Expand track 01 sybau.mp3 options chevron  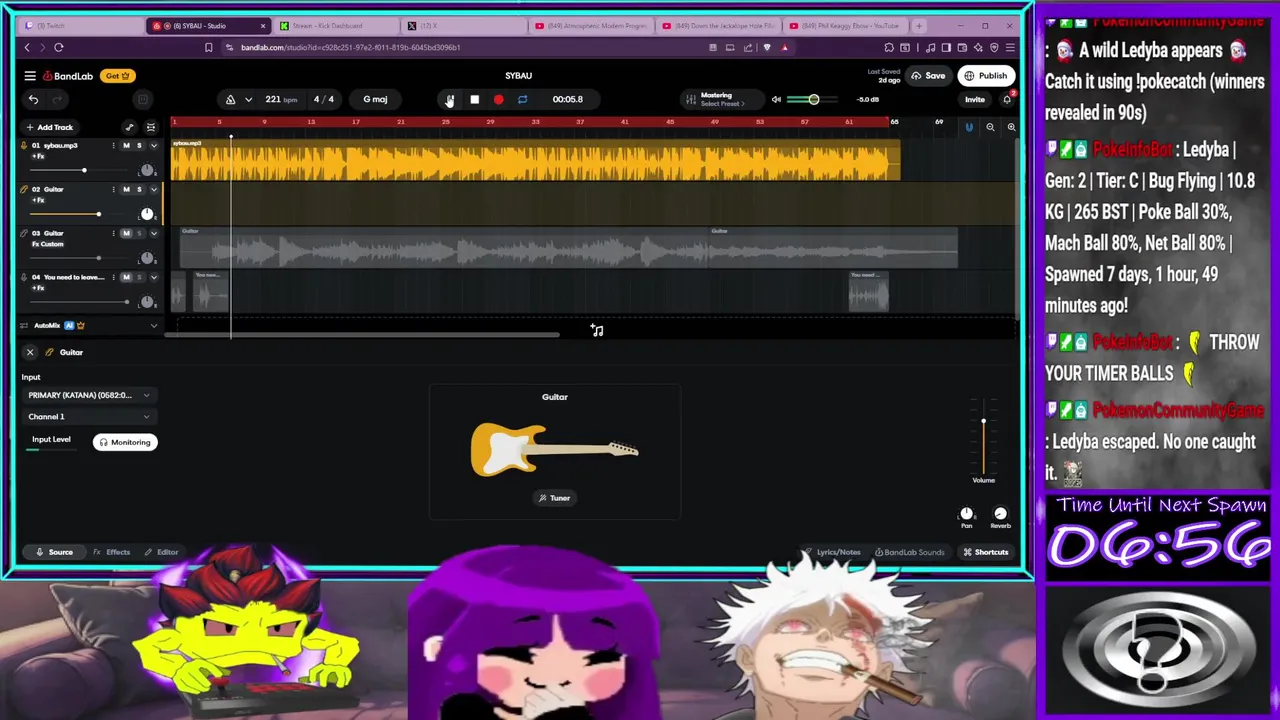(x=153, y=146)
